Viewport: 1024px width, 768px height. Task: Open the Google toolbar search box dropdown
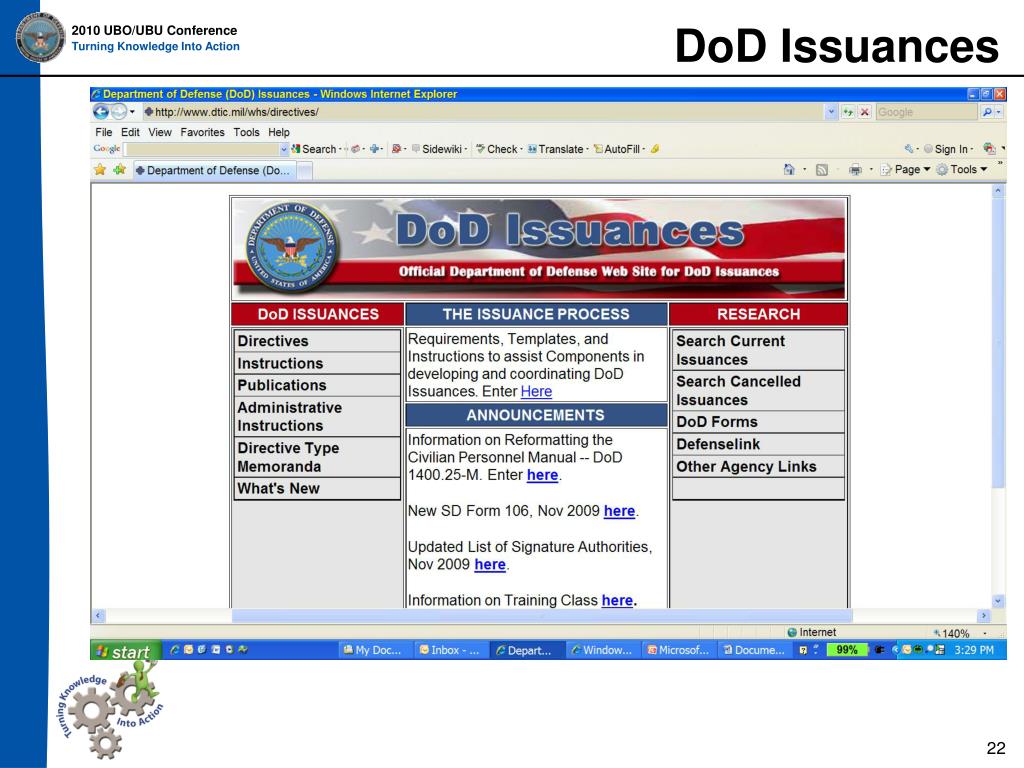284,150
